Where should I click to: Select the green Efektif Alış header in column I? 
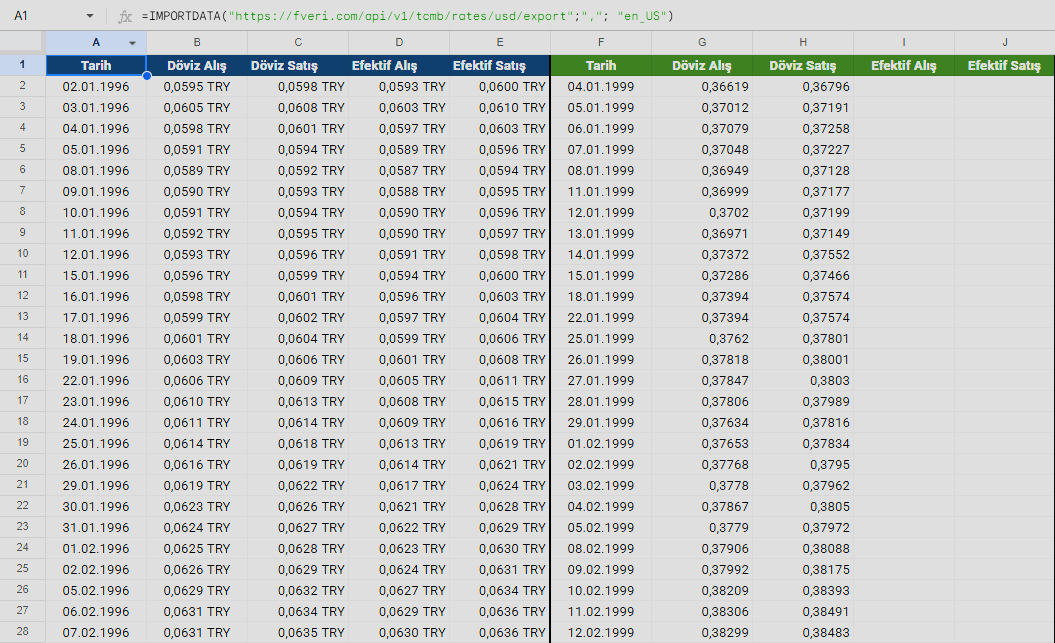click(903, 64)
